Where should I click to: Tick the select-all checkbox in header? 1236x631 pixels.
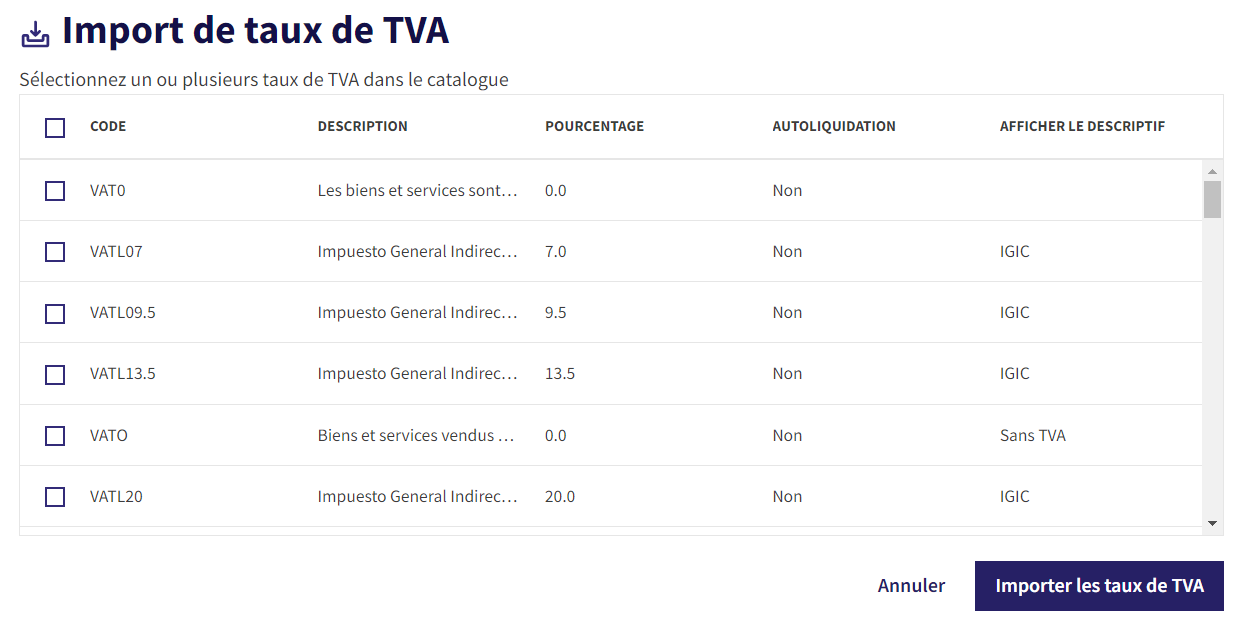pos(55,127)
